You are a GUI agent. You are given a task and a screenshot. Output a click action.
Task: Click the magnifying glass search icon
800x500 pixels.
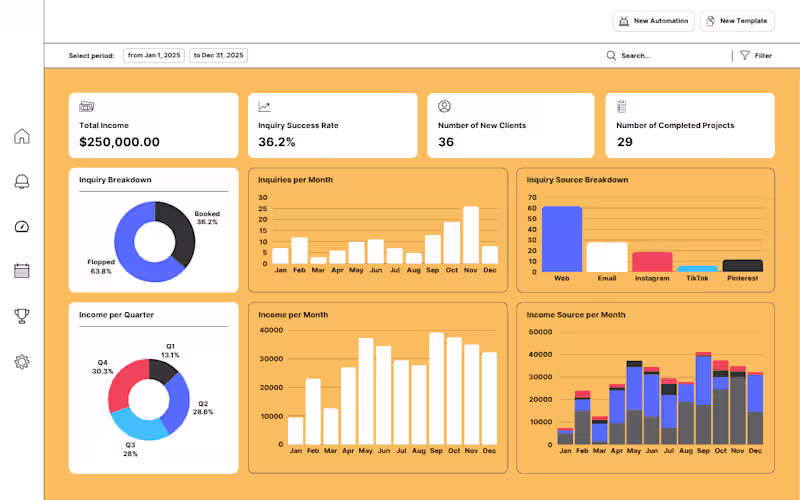click(x=611, y=55)
